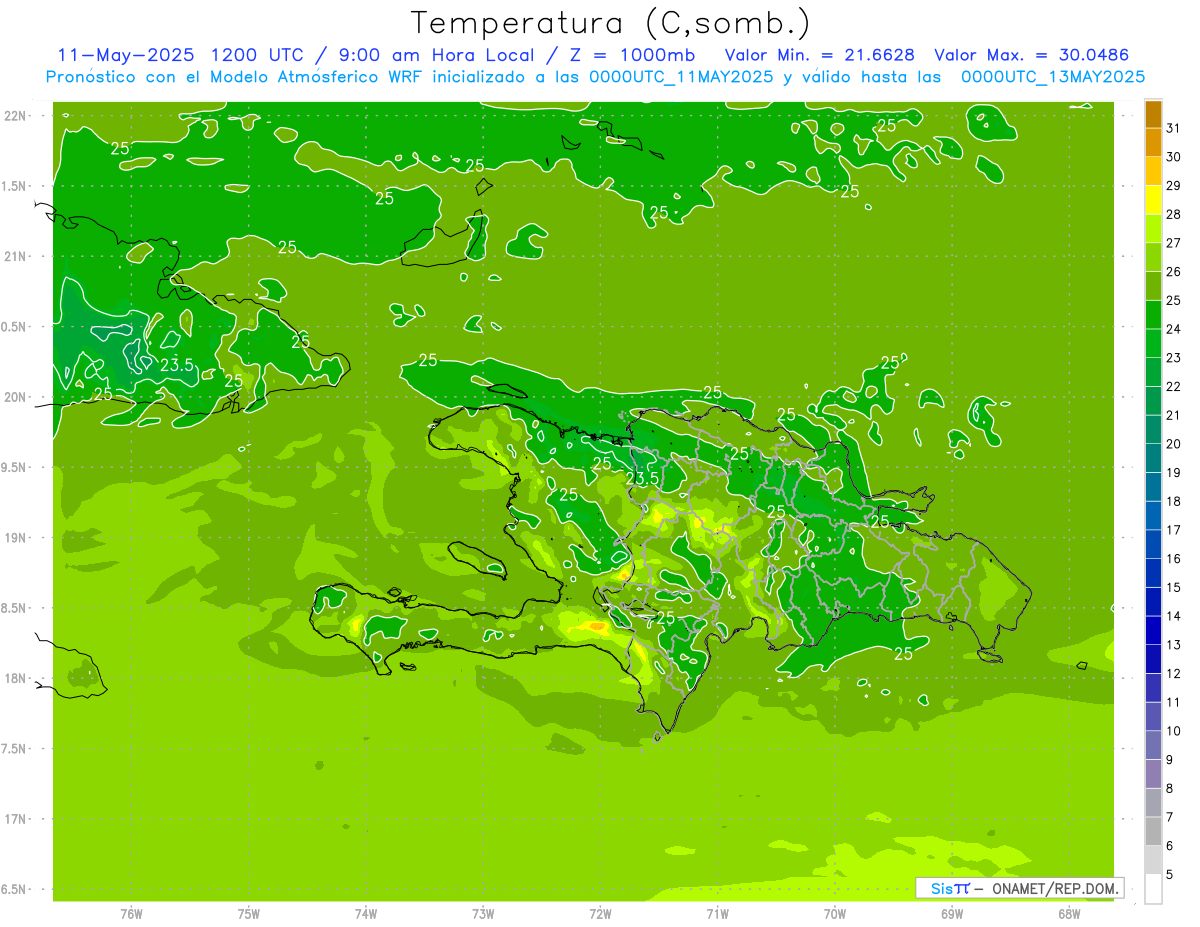Click the 74W longitude axis label

point(366,914)
